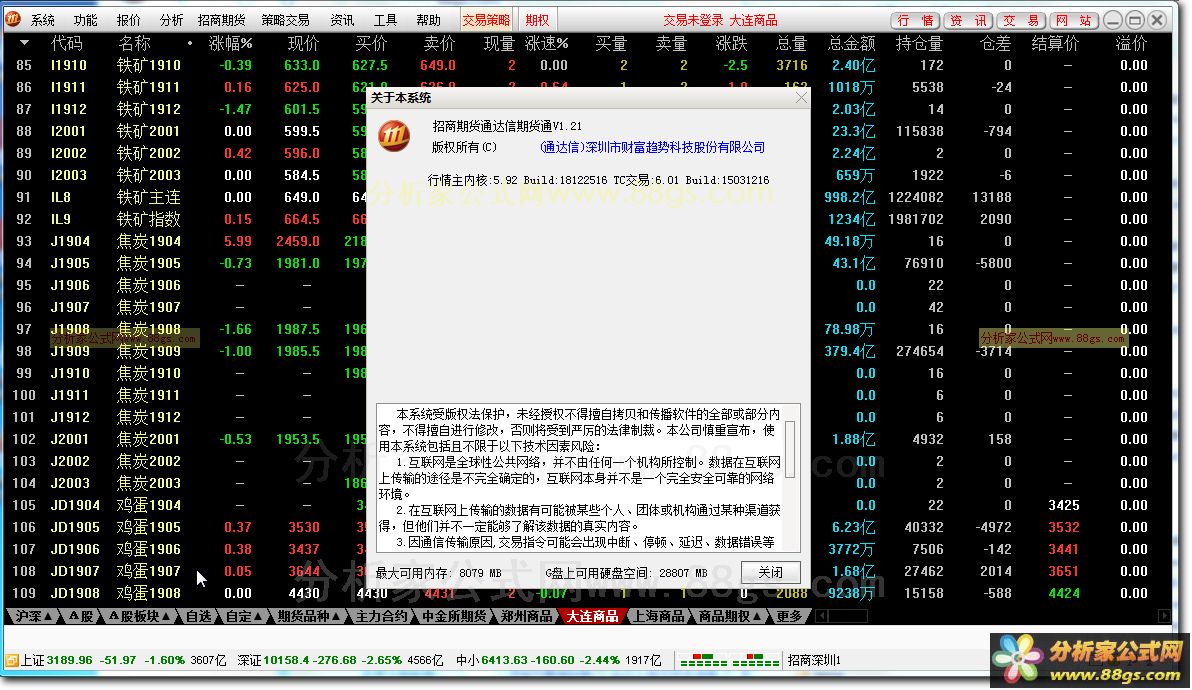Image resolution: width=1192 pixels, height=690 pixels.
Task: Open the 帮助 menu
Action: (x=428, y=21)
